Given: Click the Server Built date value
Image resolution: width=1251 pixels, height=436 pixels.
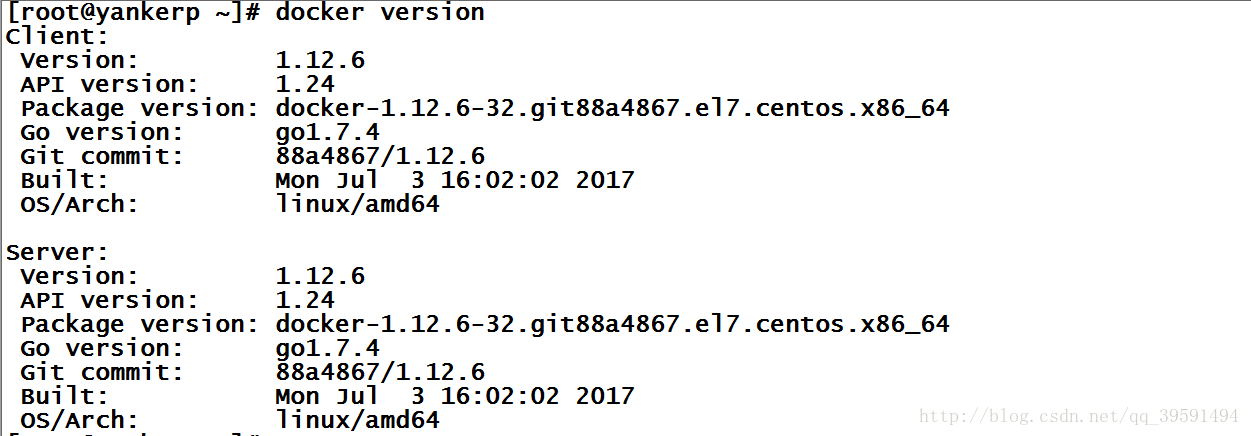Looking at the screenshot, I should (455, 396).
